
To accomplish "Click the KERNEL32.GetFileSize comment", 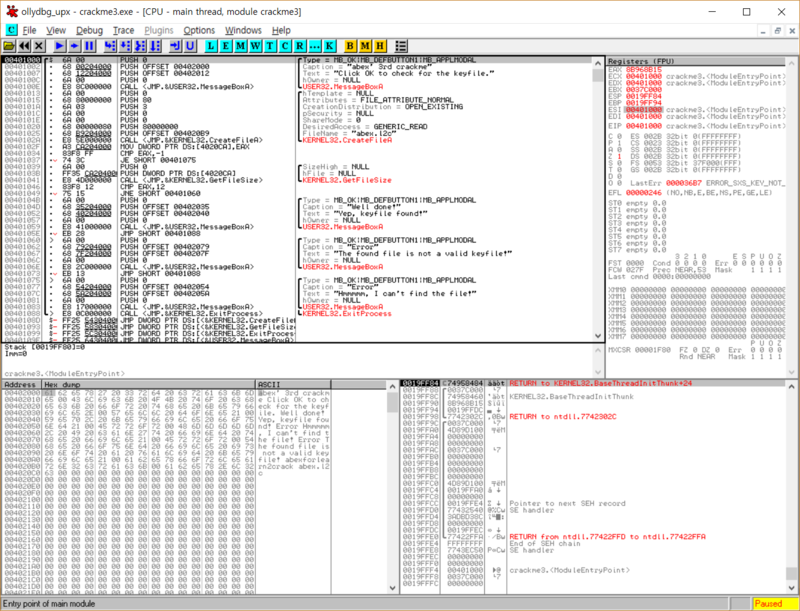I will (347, 180).
